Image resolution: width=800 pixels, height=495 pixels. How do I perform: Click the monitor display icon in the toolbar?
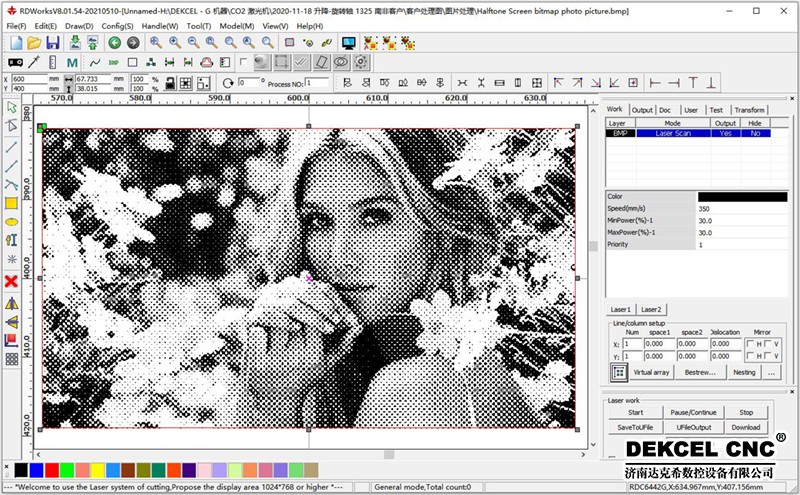(x=349, y=43)
